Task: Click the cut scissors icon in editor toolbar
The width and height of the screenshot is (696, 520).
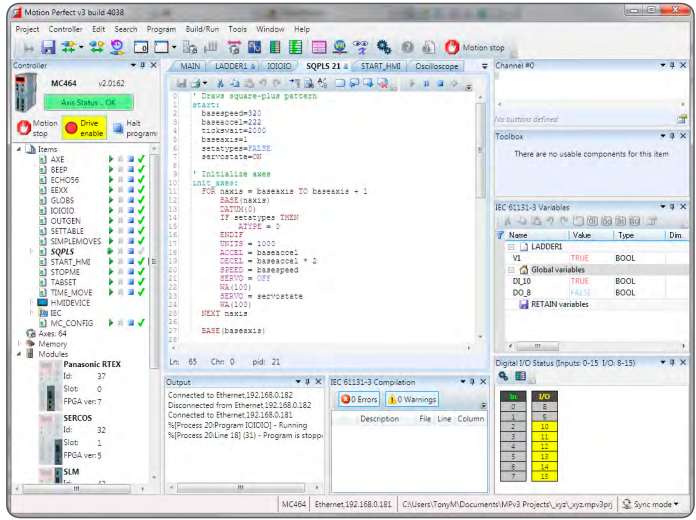Action: tap(220, 83)
